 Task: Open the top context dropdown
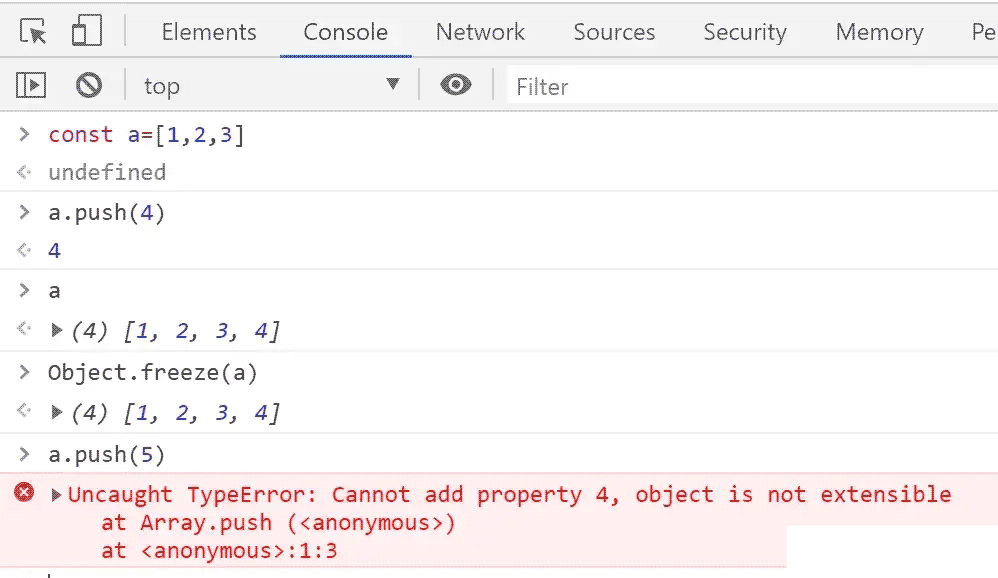271,85
